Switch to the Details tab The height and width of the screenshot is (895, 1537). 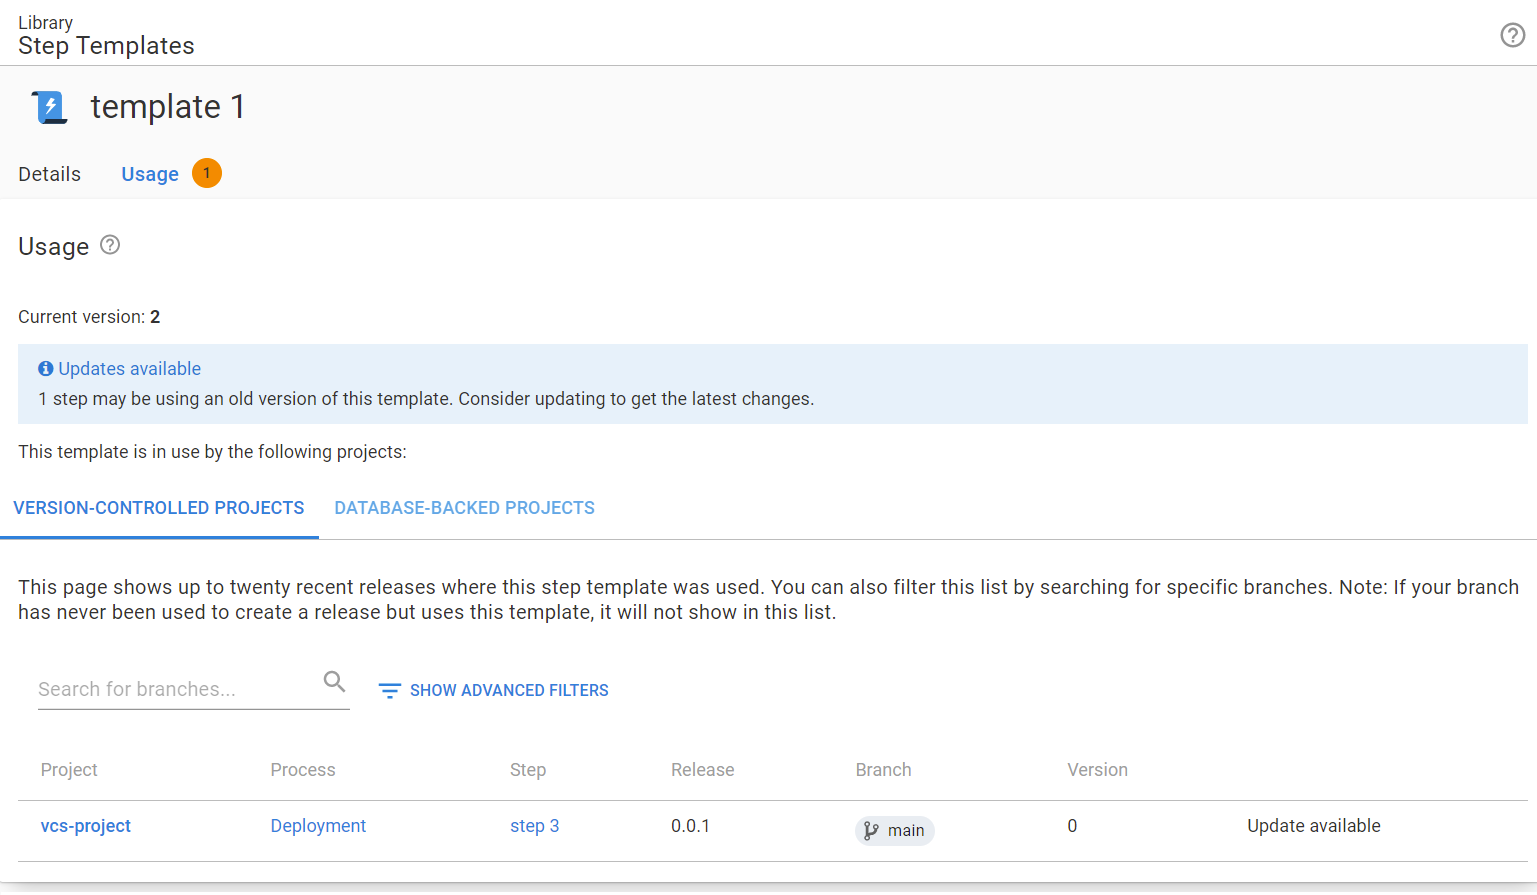[48, 173]
